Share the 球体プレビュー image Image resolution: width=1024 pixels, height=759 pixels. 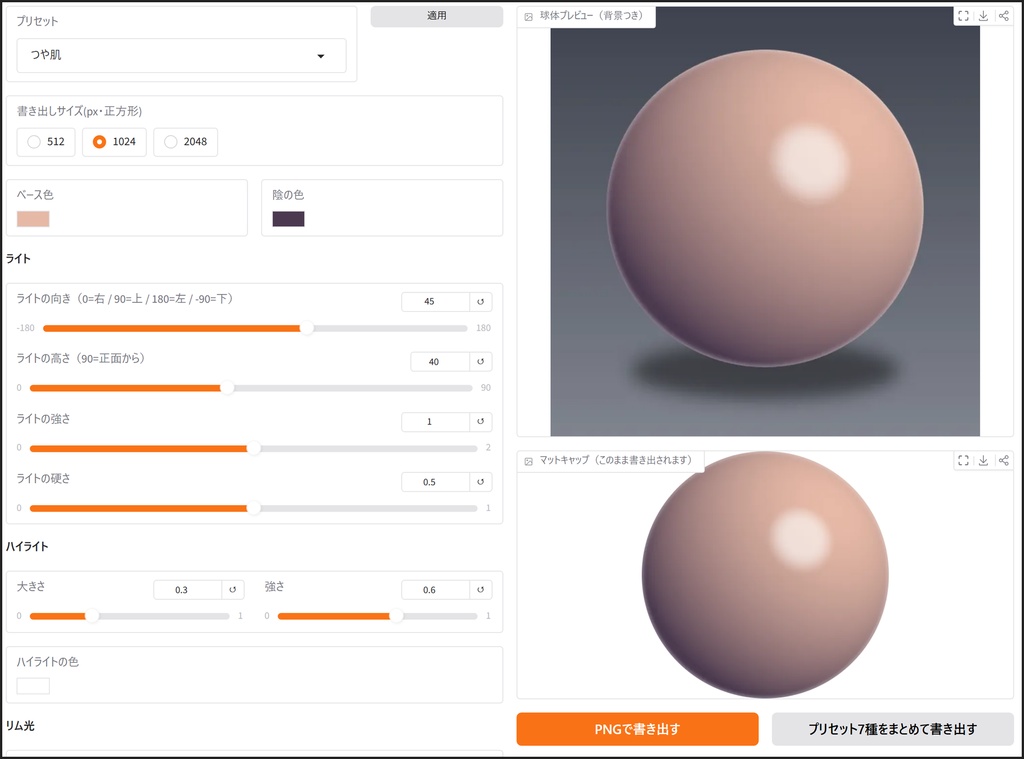click(1004, 16)
